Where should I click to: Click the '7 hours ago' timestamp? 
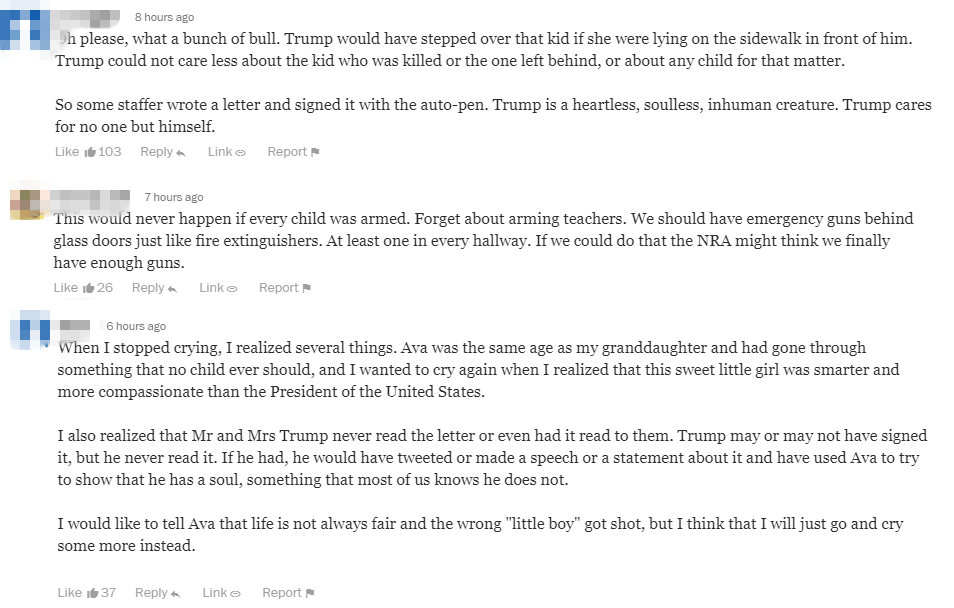point(174,197)
